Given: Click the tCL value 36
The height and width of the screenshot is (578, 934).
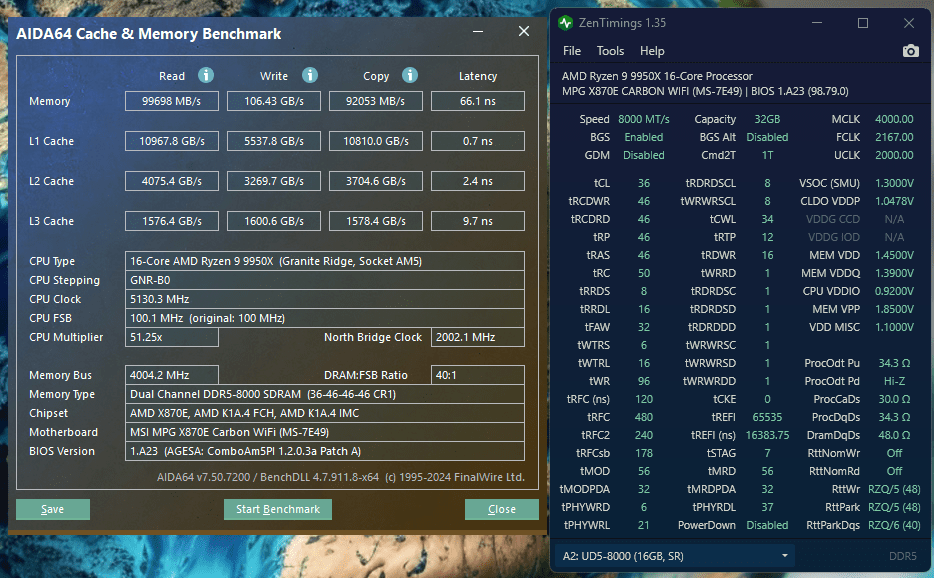Looking at the screenshot, I should [x=644, y=183].
